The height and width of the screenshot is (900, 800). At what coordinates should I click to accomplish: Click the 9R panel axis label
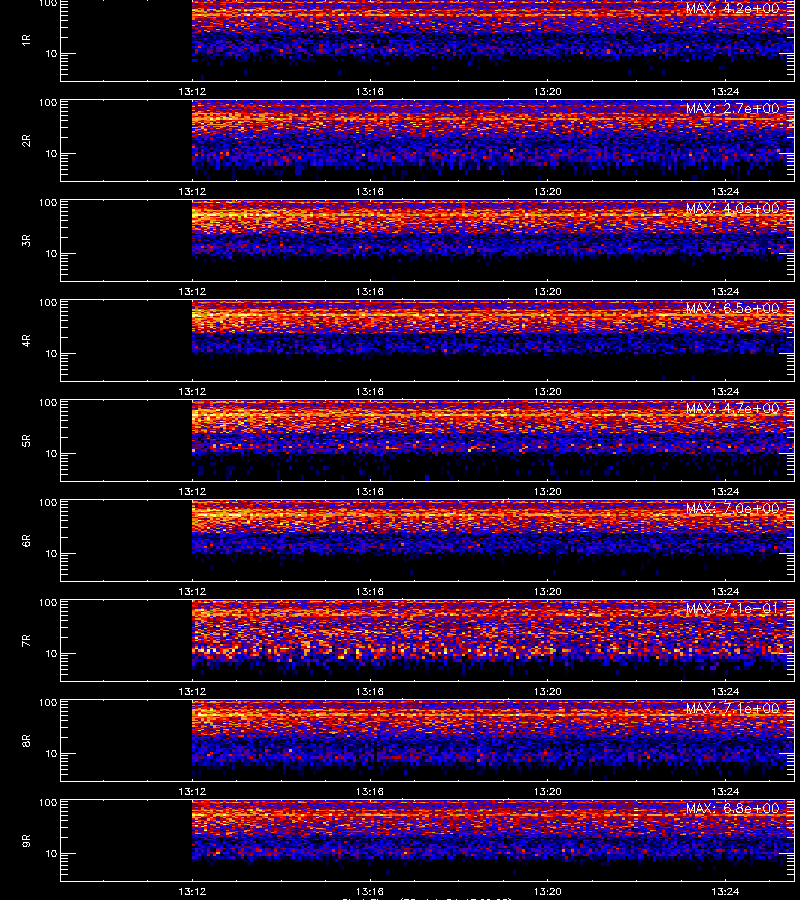[x=26, y=841]
